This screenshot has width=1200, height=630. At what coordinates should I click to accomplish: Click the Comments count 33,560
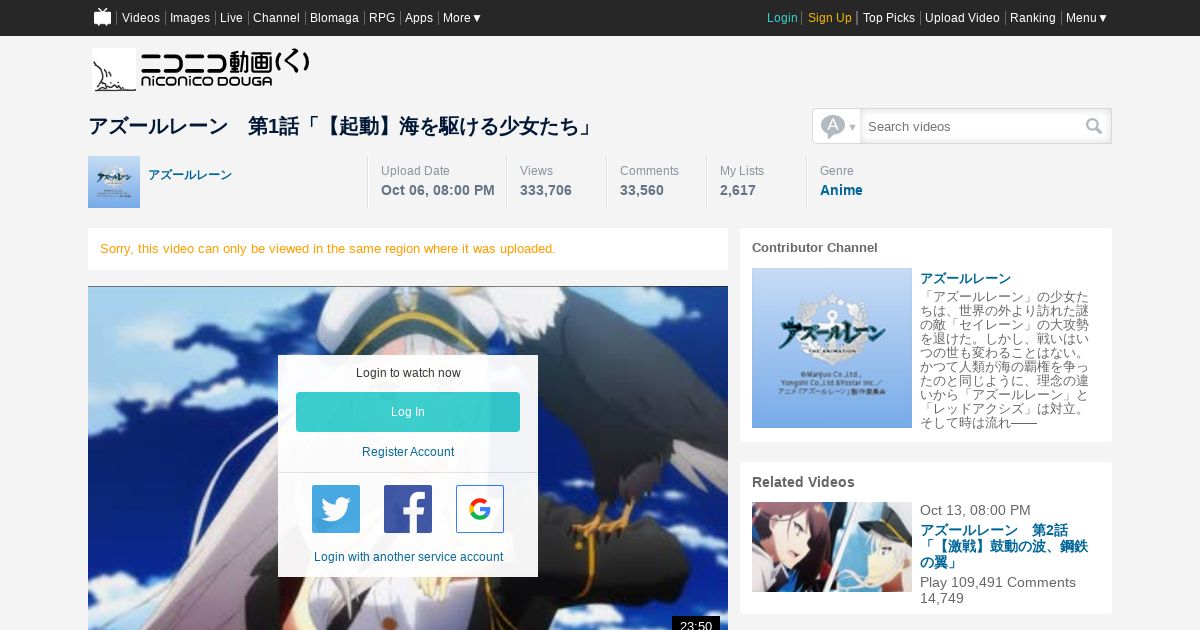tap(642, 190)
